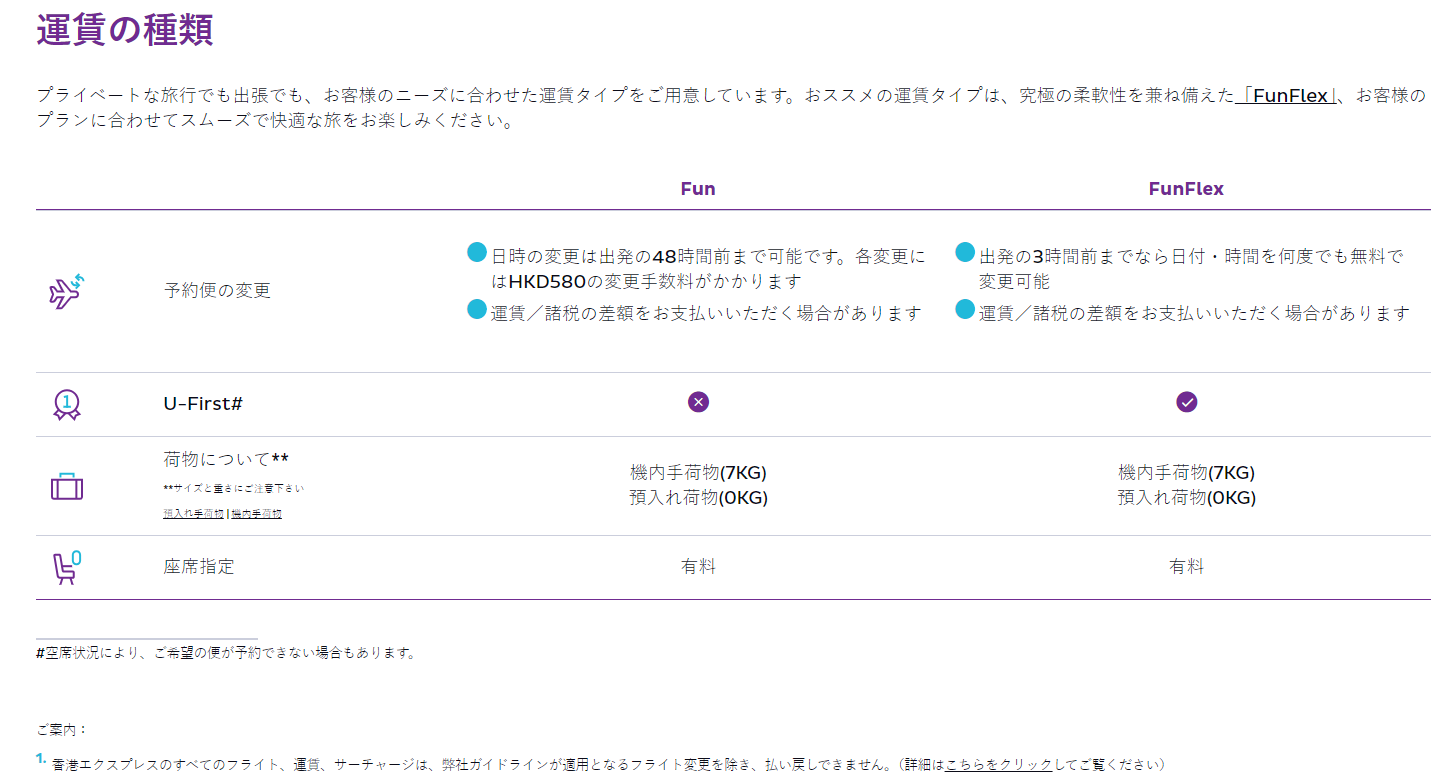Click the airplane flight change icon

[66, 291]
